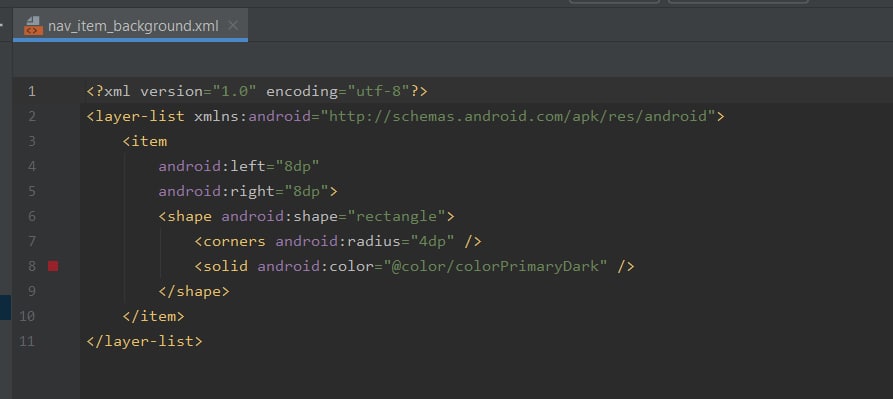Click the xml version declaration text

pos(257,91)
